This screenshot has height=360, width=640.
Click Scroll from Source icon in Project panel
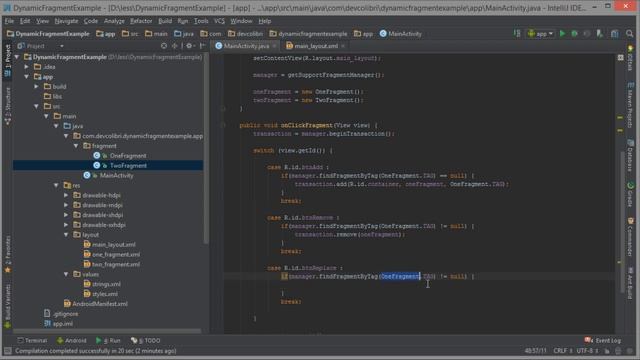pos(164,46)
